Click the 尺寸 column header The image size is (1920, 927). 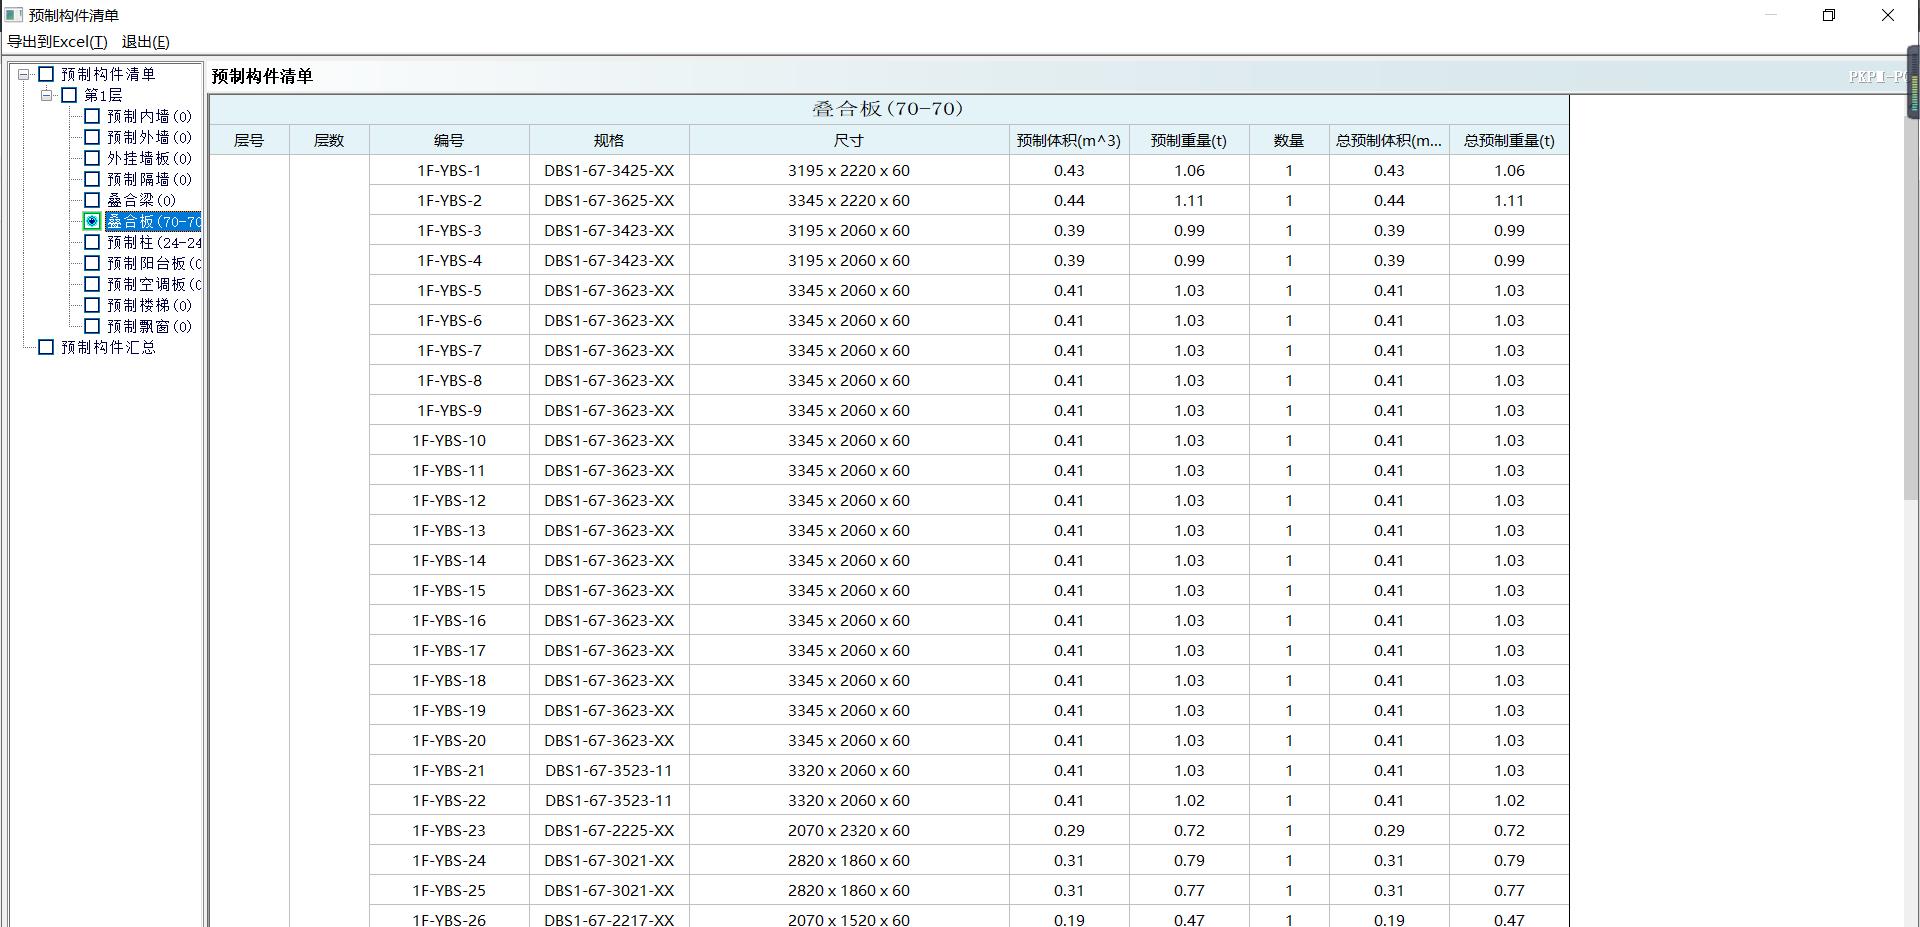pos(848,140)
